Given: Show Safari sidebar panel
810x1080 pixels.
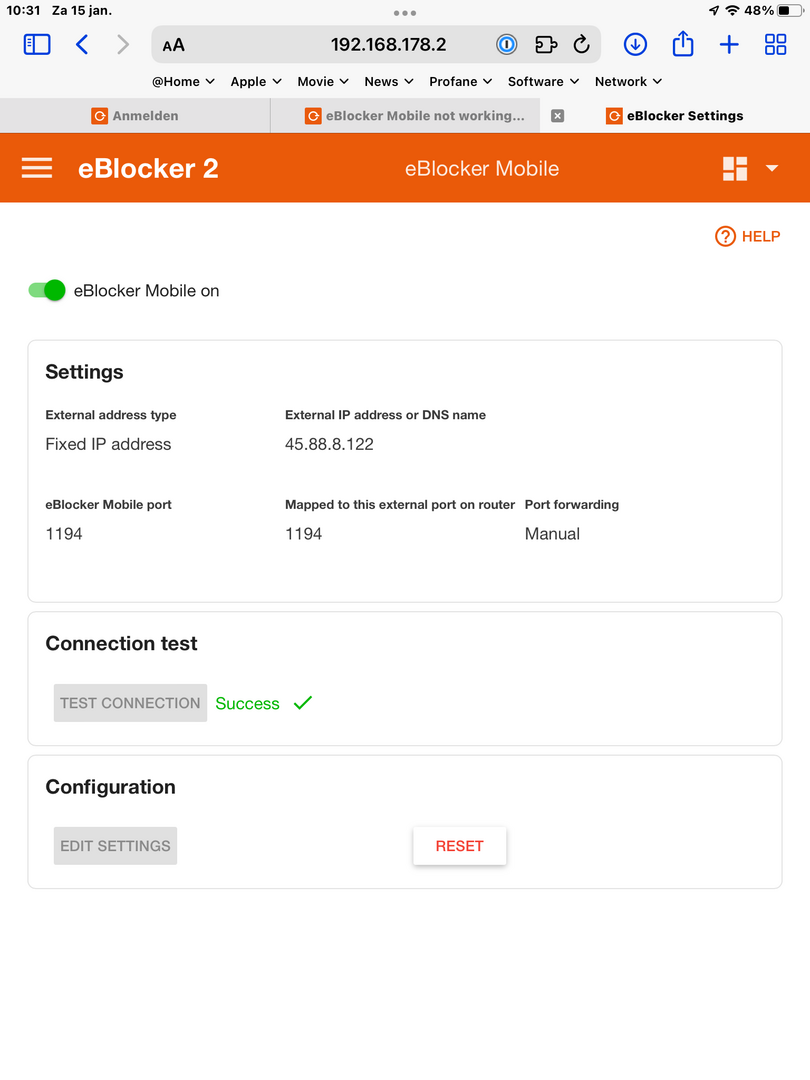Looking at the screenshot, I should [x=37, y=45].
